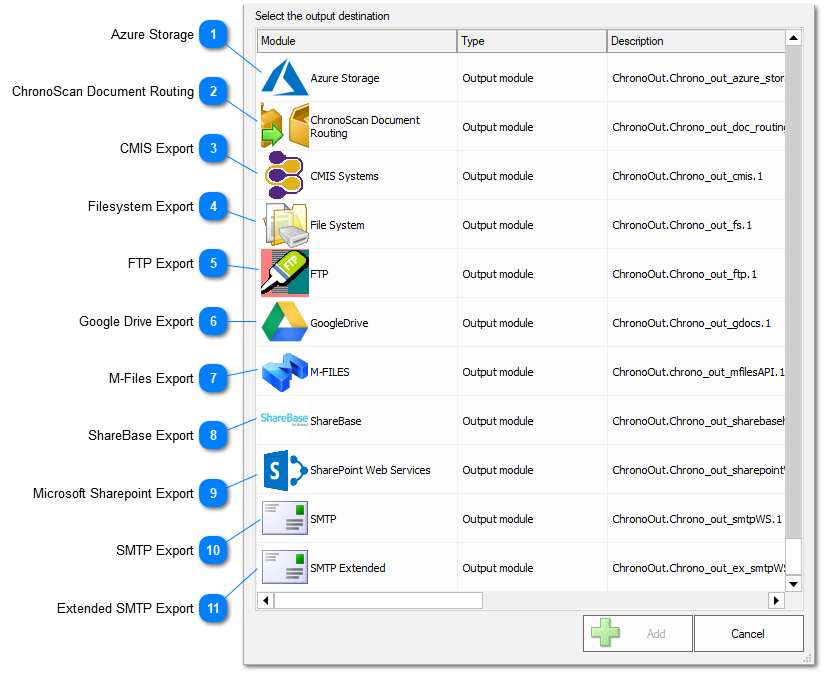Pick the GoogleDrive triangle icon
This screenshot has height=674, width=824.
pos(285,322)
